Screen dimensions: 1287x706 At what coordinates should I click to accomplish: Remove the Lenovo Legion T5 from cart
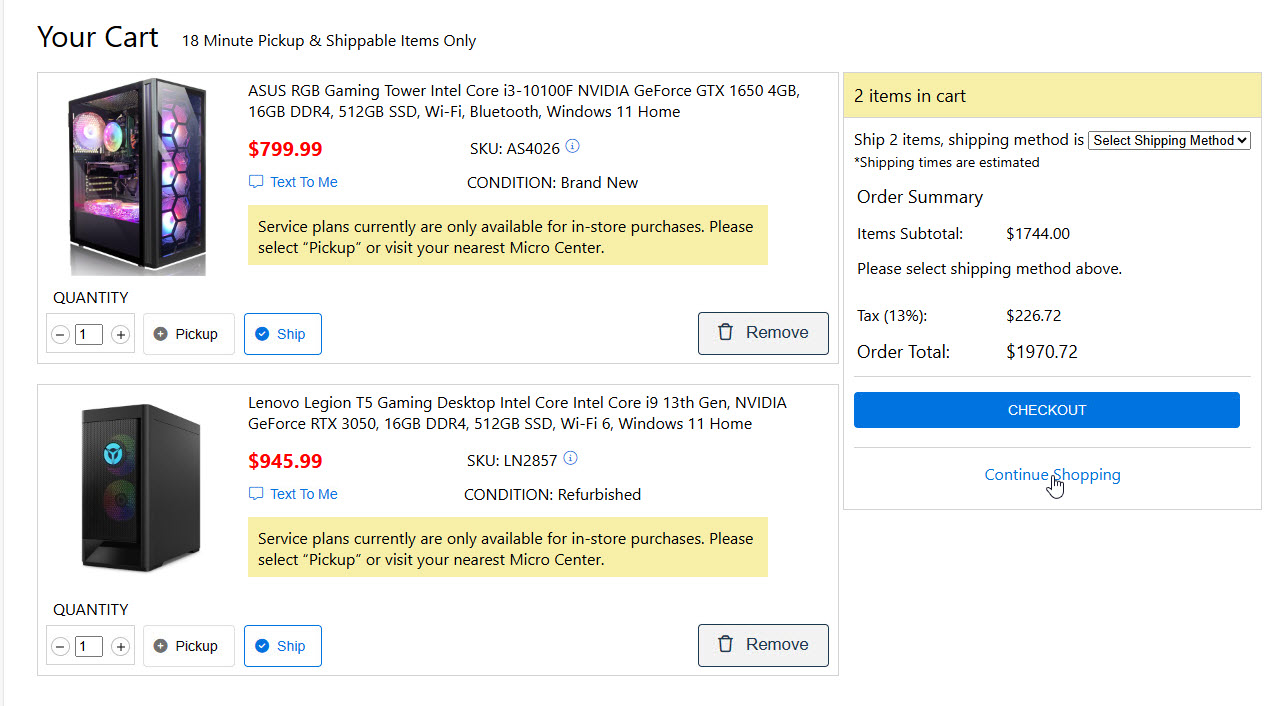coord(763,645)
